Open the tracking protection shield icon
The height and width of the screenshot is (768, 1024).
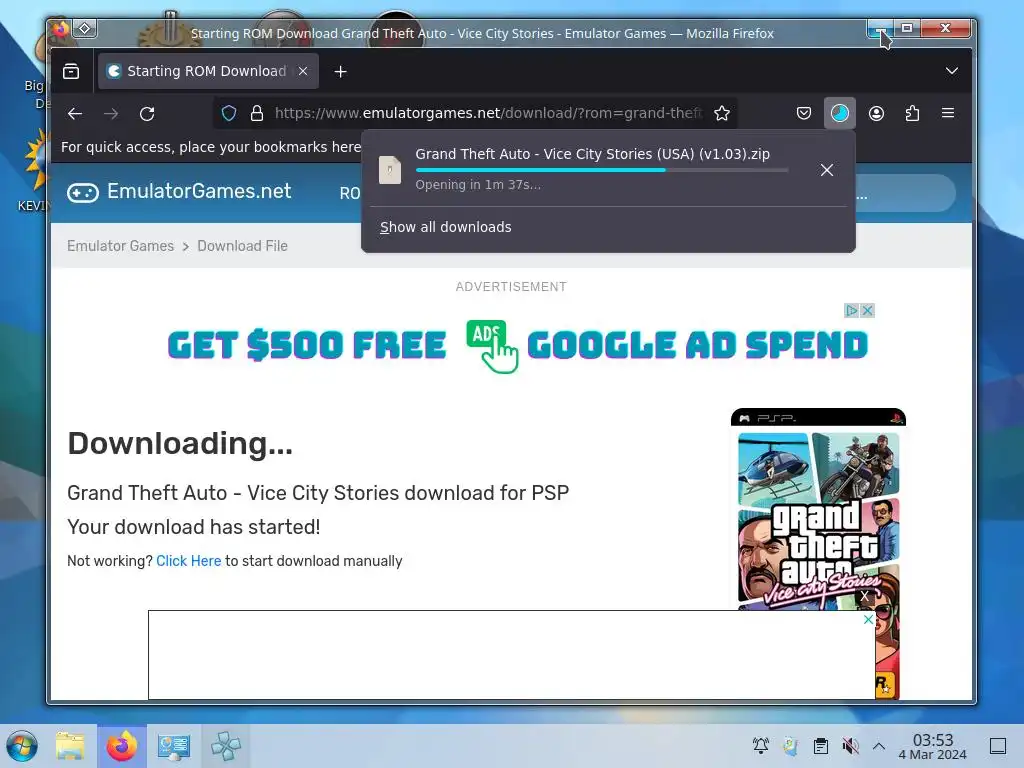click(229, 114)
